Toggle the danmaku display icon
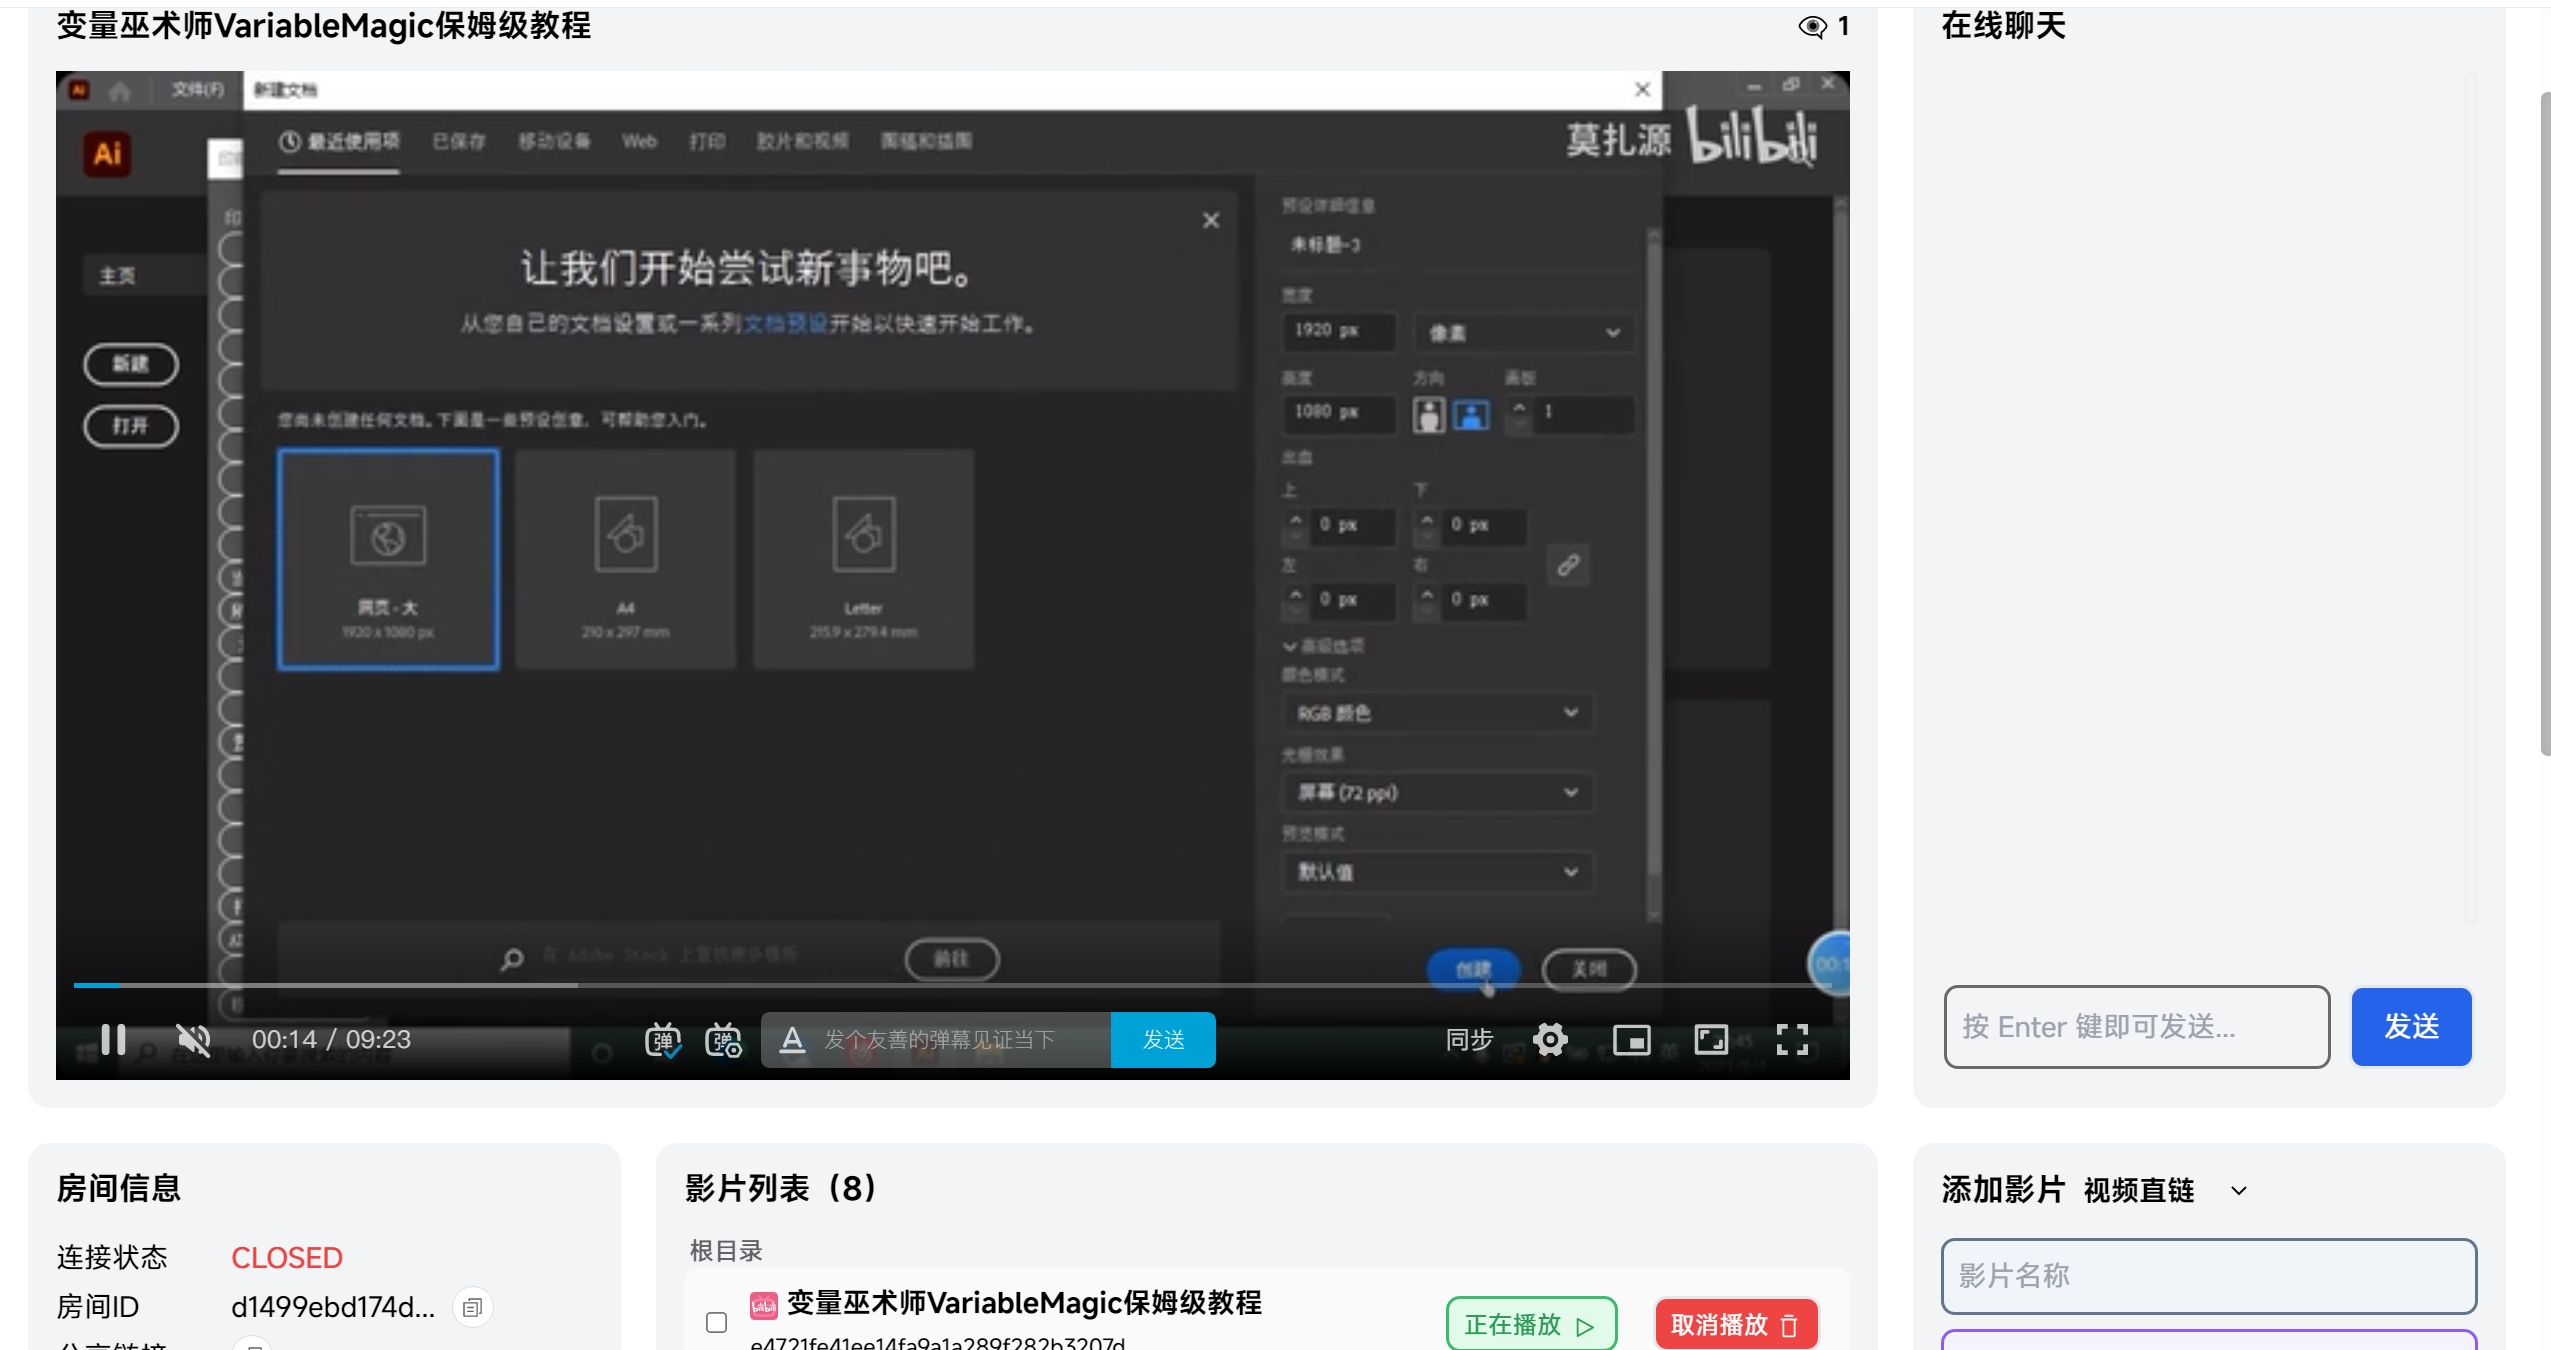Screen dimensions: 2551x1350 (x=661, y=1040)
